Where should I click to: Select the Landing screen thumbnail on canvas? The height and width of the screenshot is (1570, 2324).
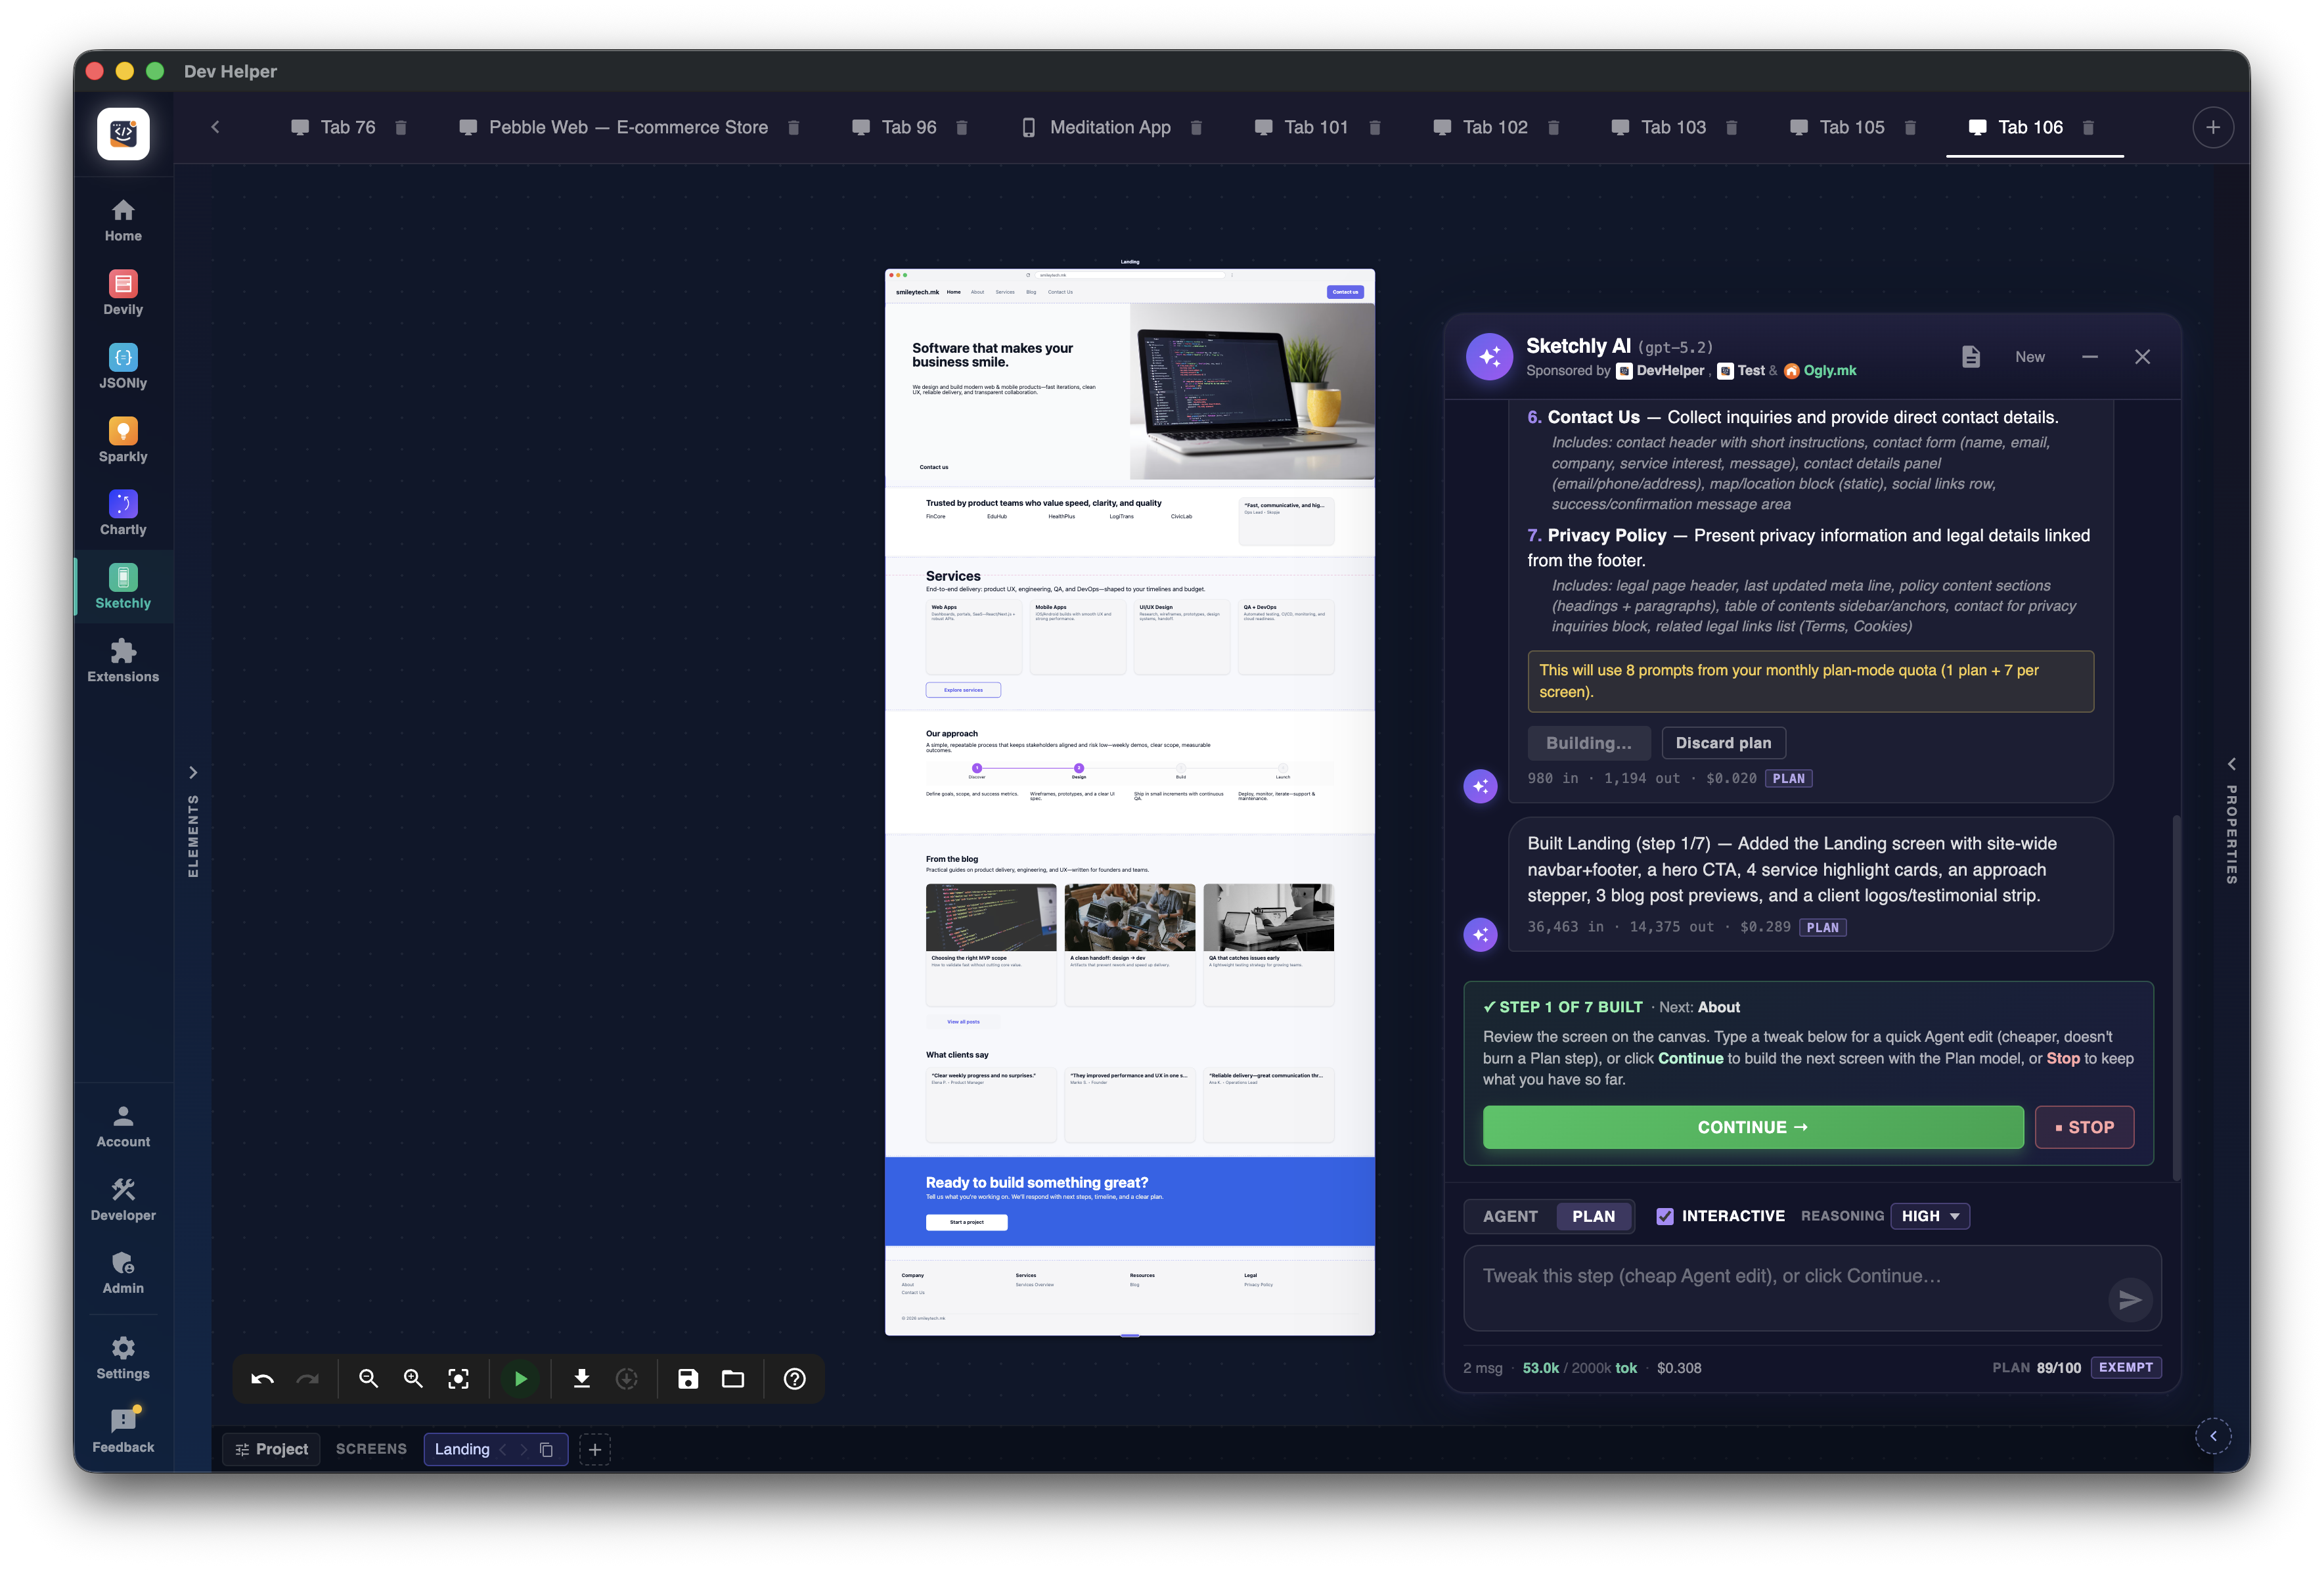pos(1130,802)
